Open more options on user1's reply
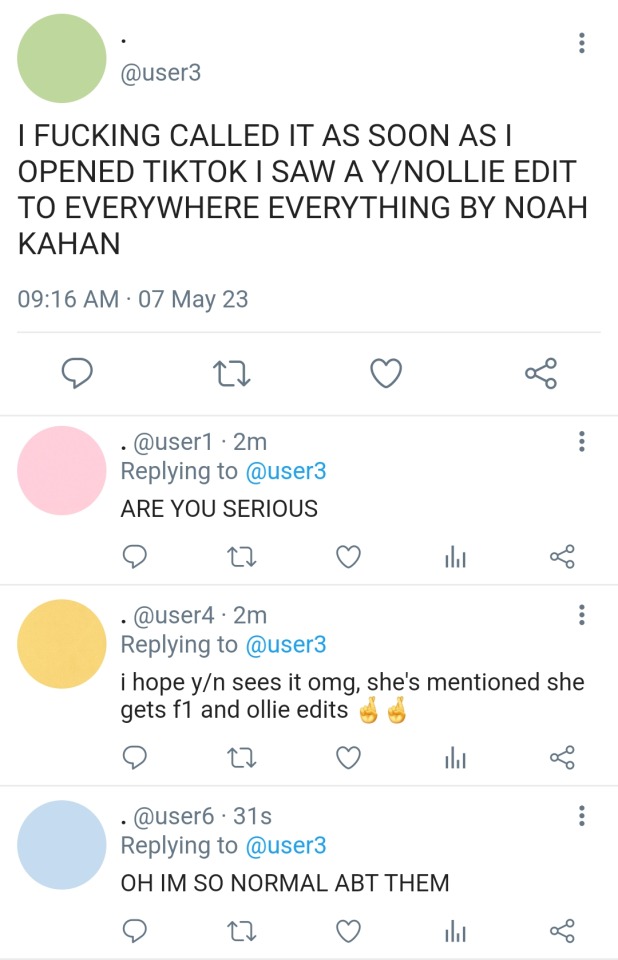 click(582, 441)
